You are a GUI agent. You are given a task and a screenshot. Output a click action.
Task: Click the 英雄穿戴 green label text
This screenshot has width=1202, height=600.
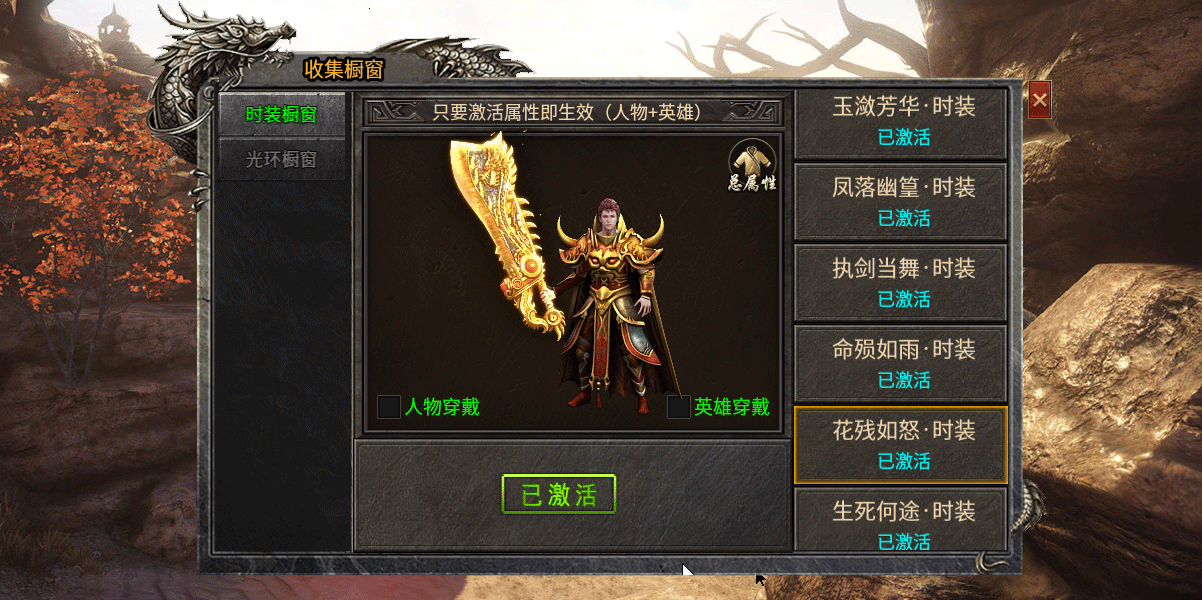point(732,407)
